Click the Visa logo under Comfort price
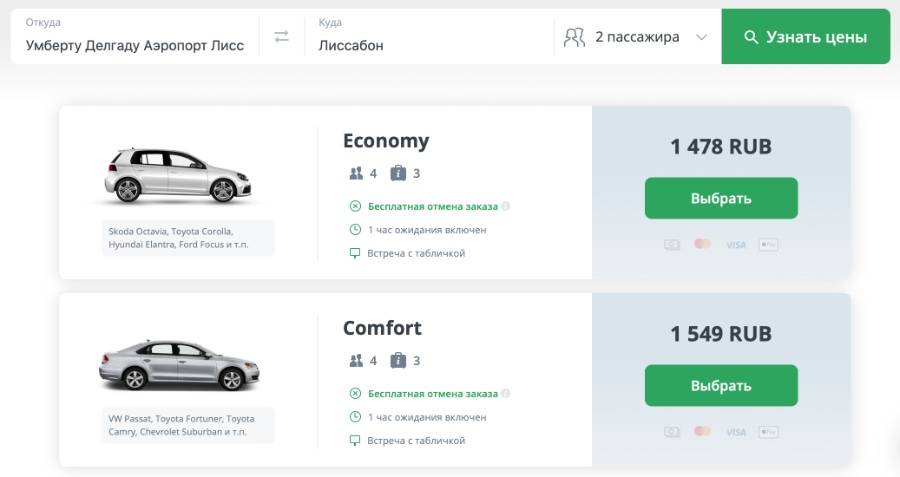 coord(736,432)
